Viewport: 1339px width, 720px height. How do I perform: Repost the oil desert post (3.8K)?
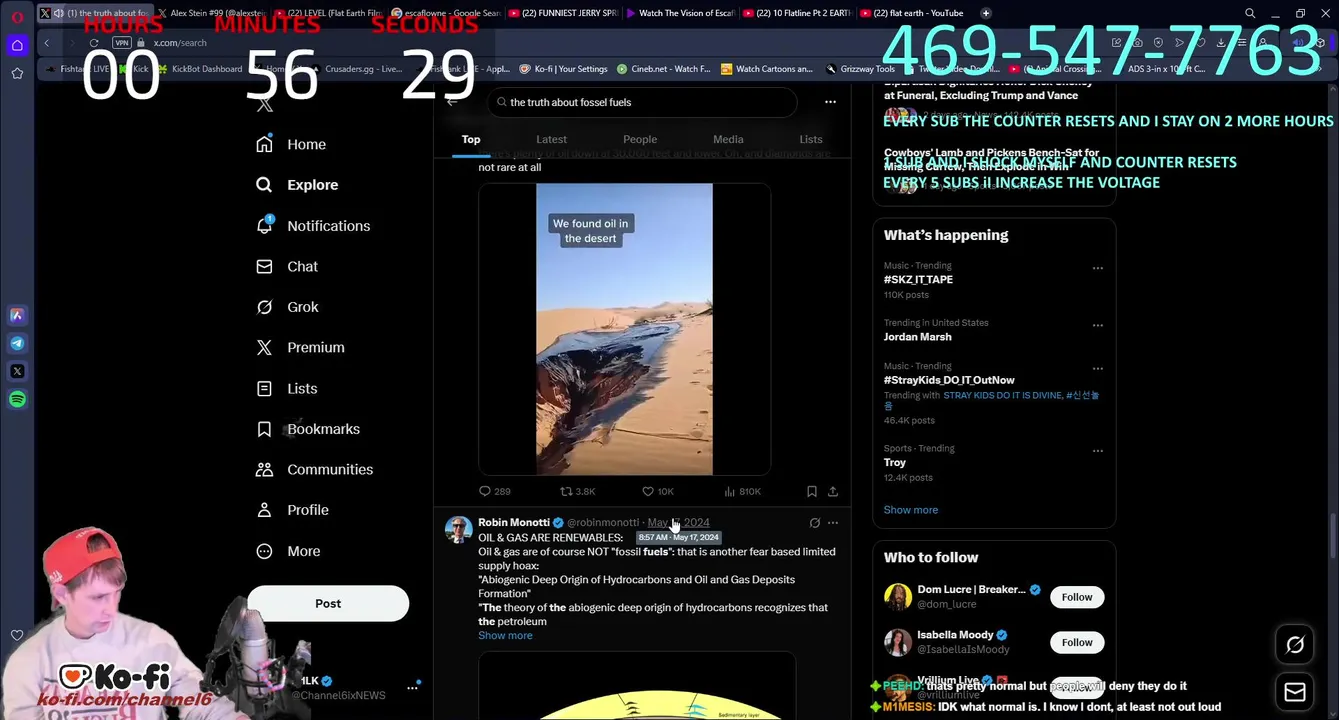coord(578,491)
